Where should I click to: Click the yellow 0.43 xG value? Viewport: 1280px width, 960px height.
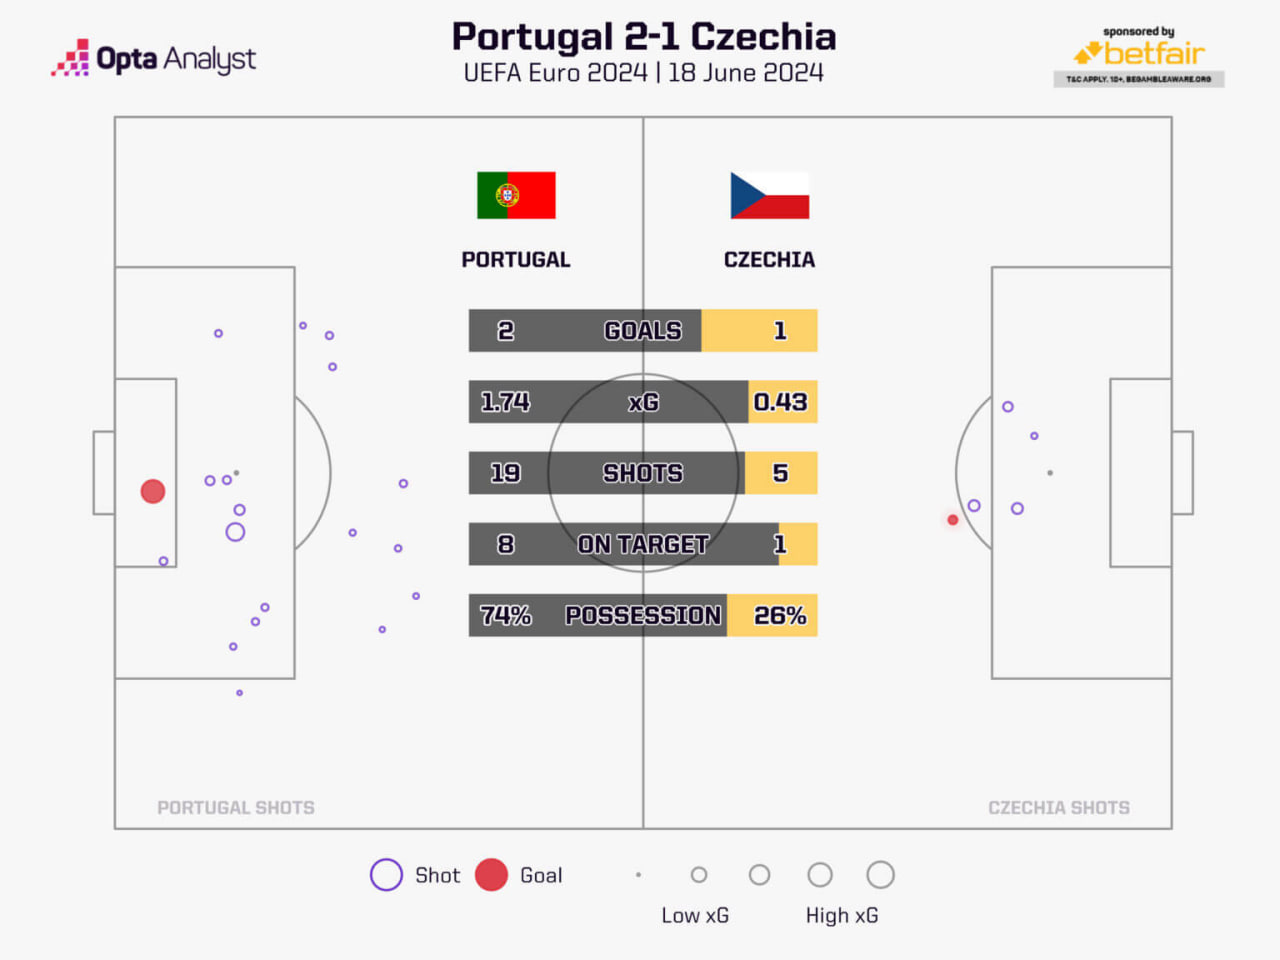(782, 402)
